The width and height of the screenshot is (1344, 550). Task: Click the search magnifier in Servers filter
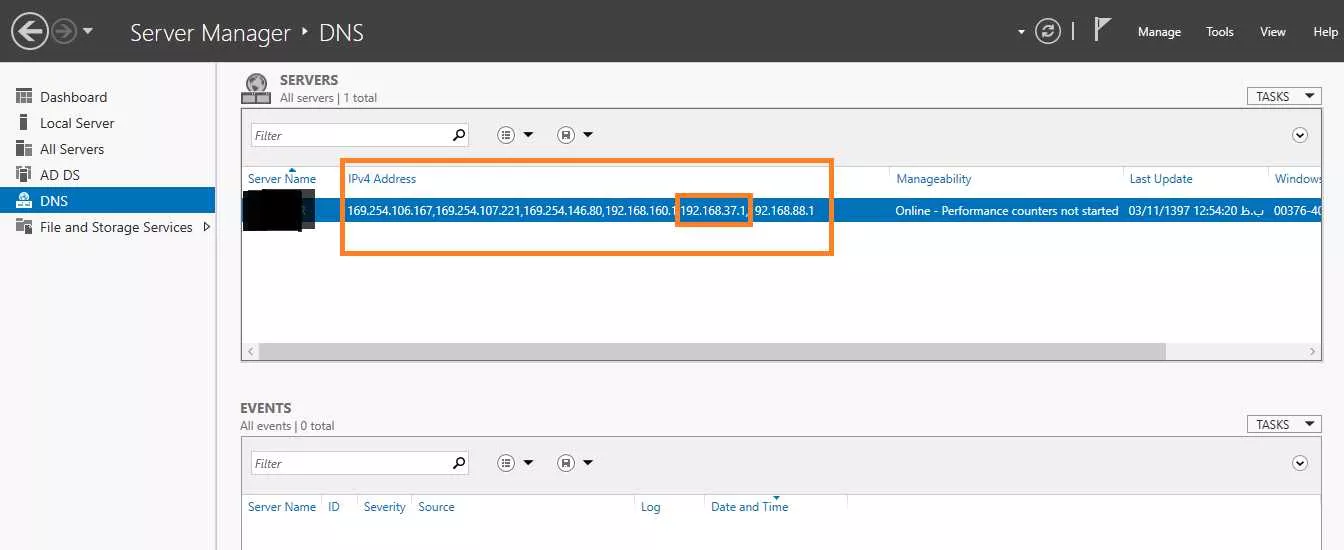(x=459, y=134)
